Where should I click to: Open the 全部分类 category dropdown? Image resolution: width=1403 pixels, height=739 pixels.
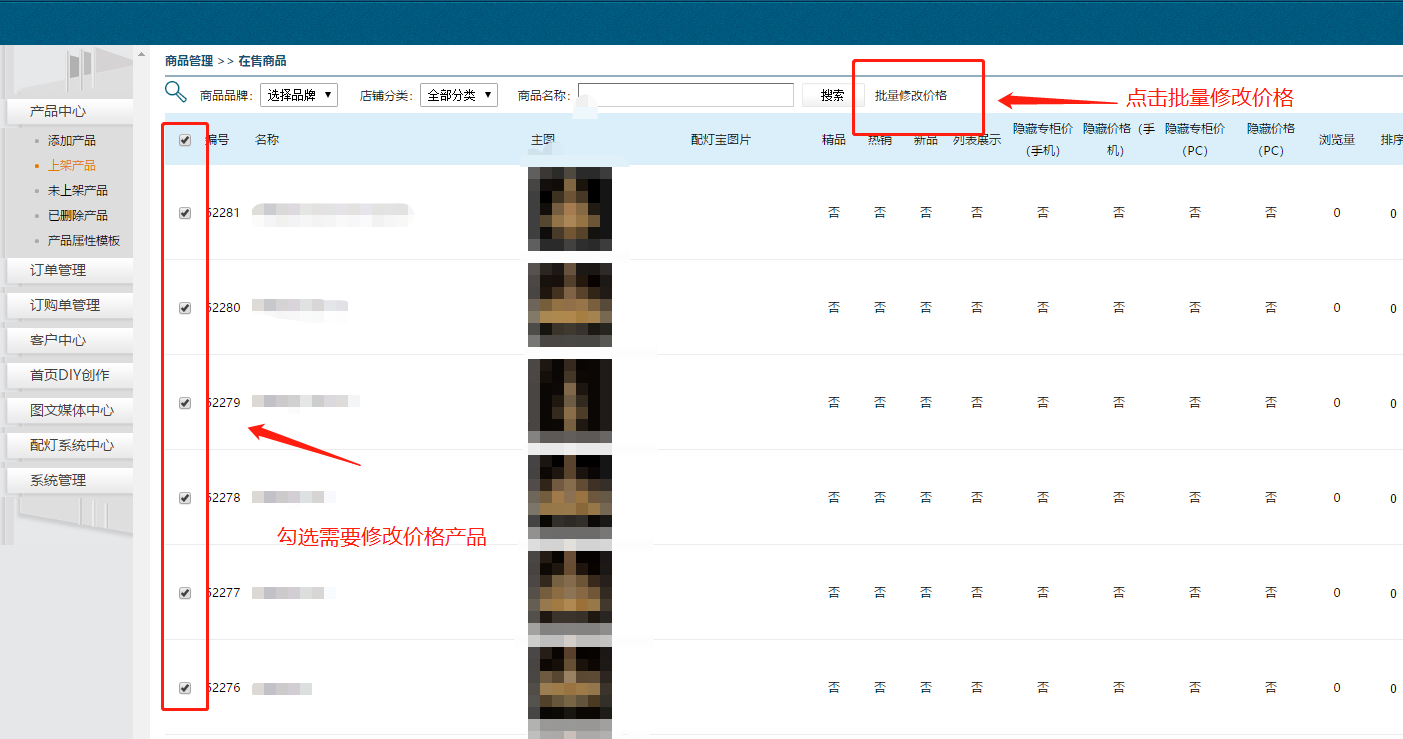[459, 95]
